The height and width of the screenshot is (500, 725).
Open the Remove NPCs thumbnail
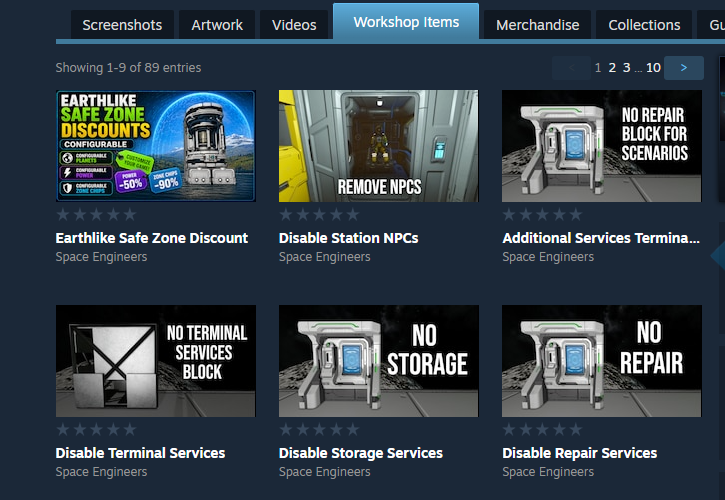379,146
